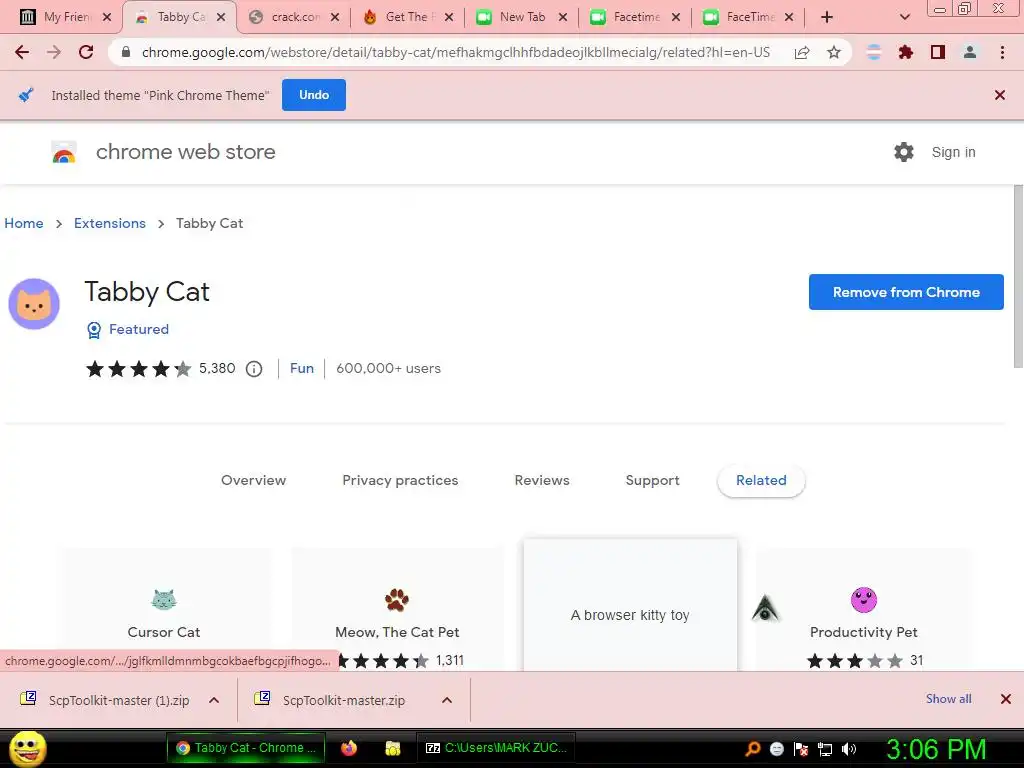The height and width of the screenshot is (768, 1024).
Task: Go back using the browser back arrow
Action: point(22,52)
